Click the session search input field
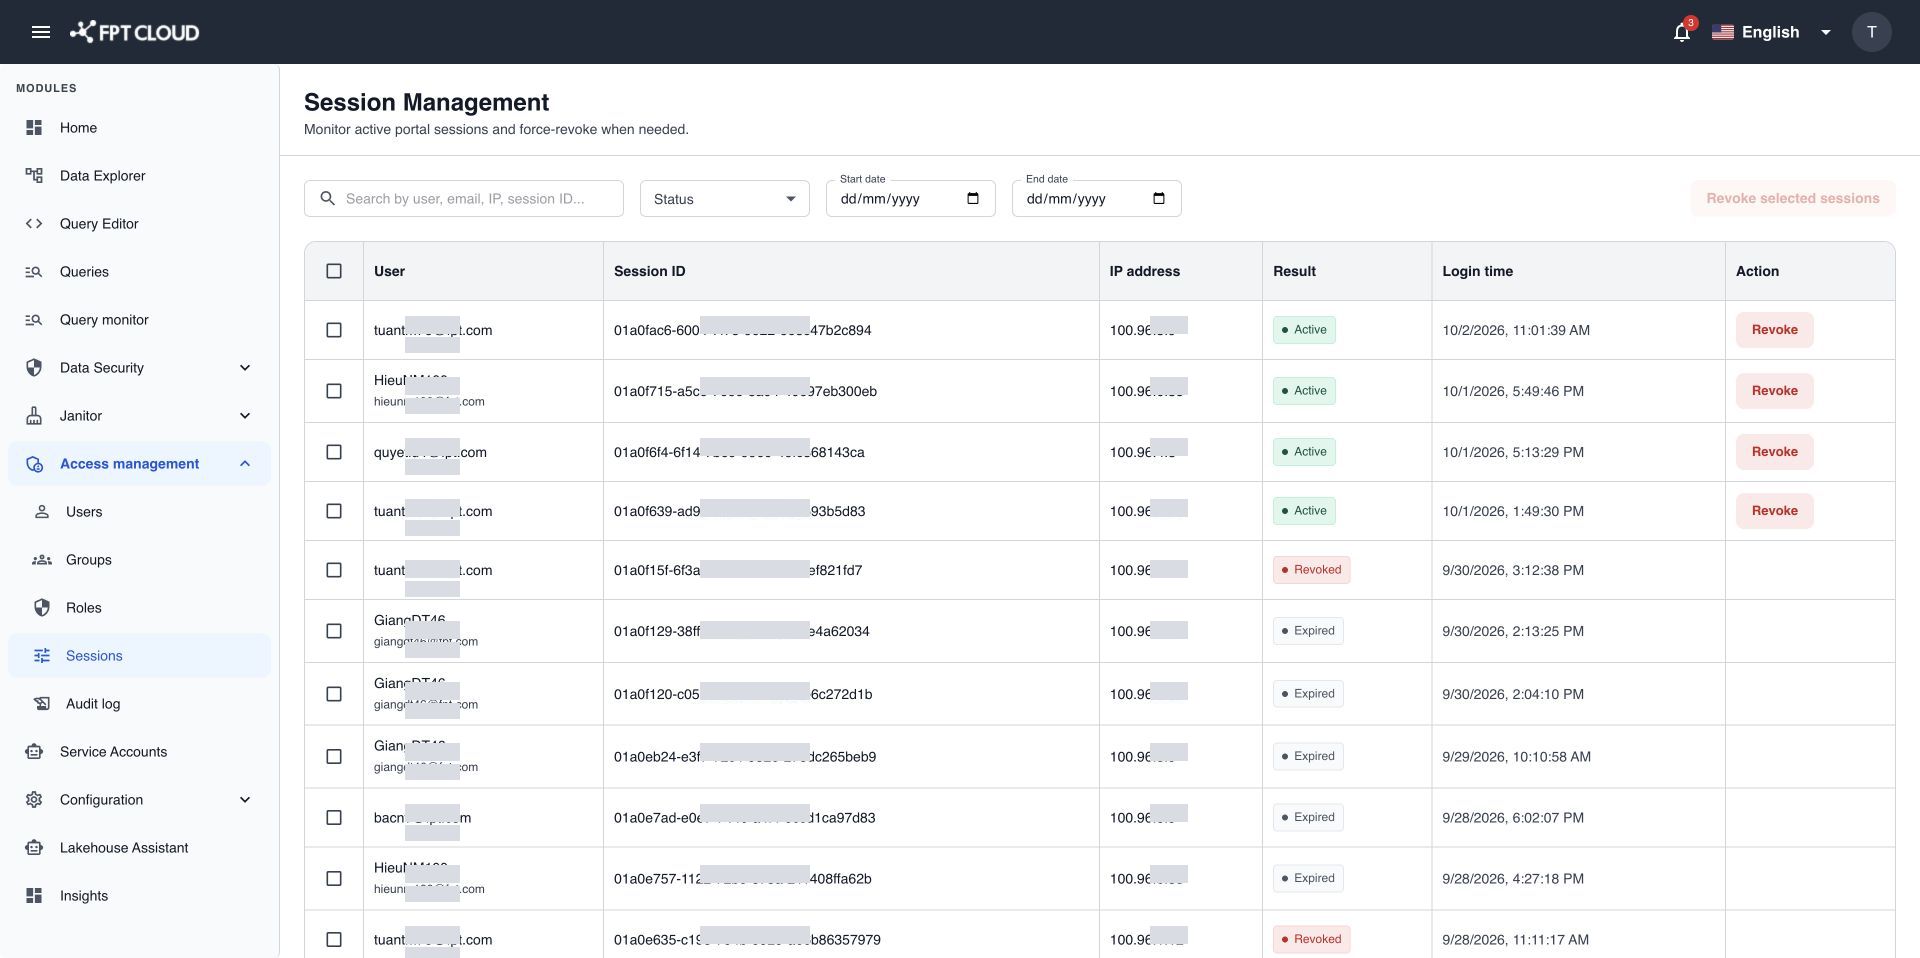Viewport: 1920px width, 958px height. 464,199
